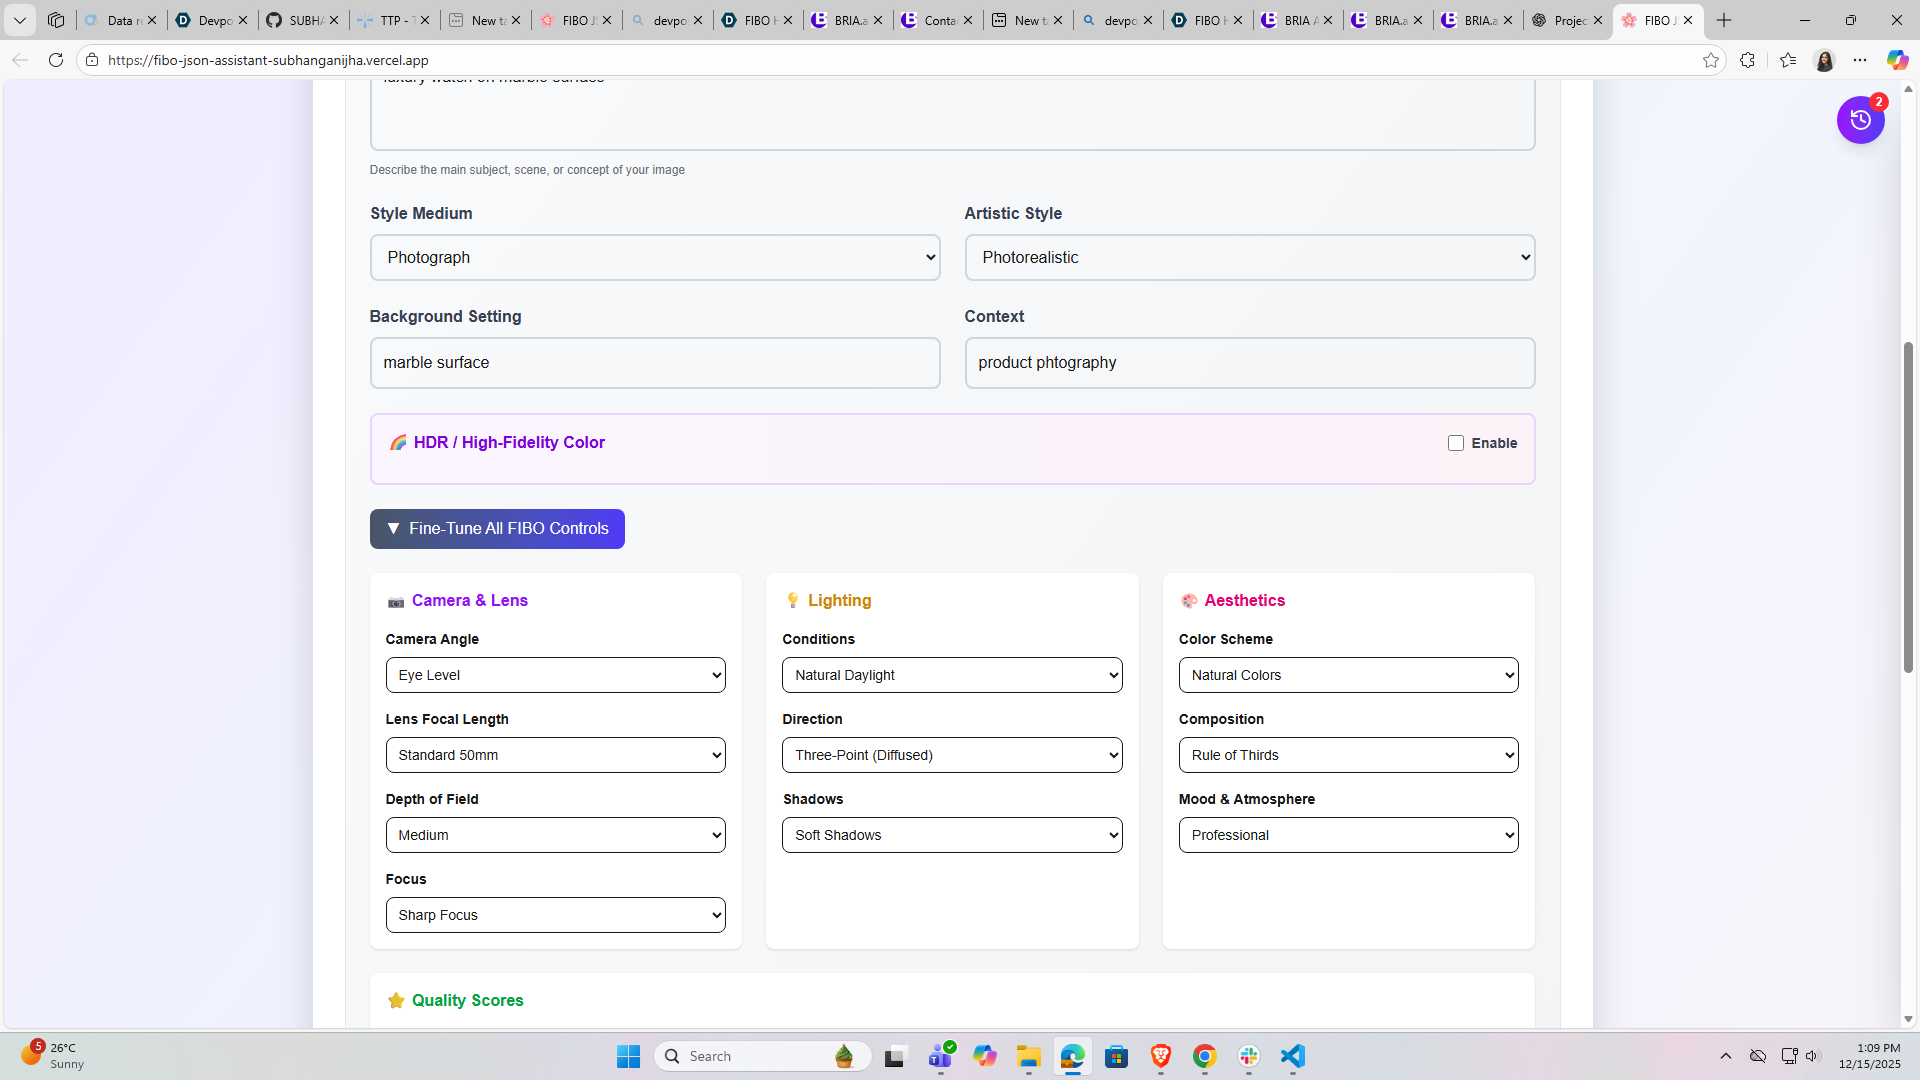Open new browser tab plus icon
The height and width of the screenshot is (1080, 1920).
(1724, 20)
